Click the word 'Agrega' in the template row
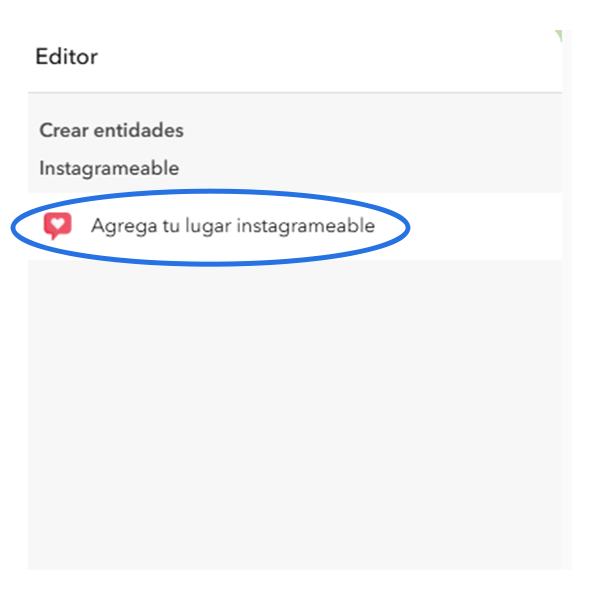Image resolution: width=600 pixels, height=600 pixels. 124,226
